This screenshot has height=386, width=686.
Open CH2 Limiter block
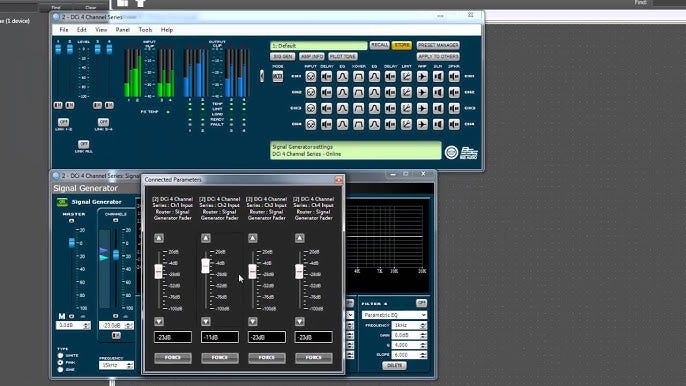[406, 92]
